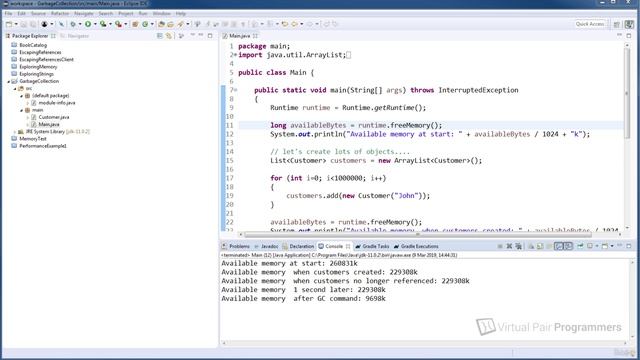Click Link with Editor icon in Package Explorer
Screen dimensions: 640x360
click(x=169, y=36)
